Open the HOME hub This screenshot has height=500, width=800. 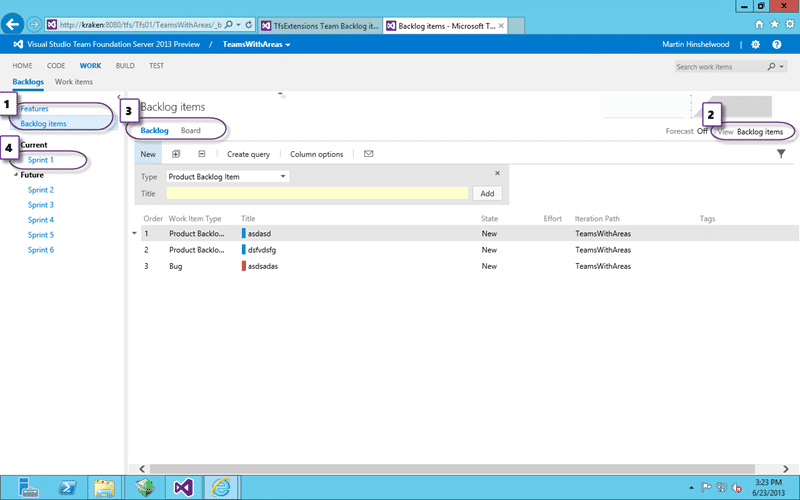point(22,65)
